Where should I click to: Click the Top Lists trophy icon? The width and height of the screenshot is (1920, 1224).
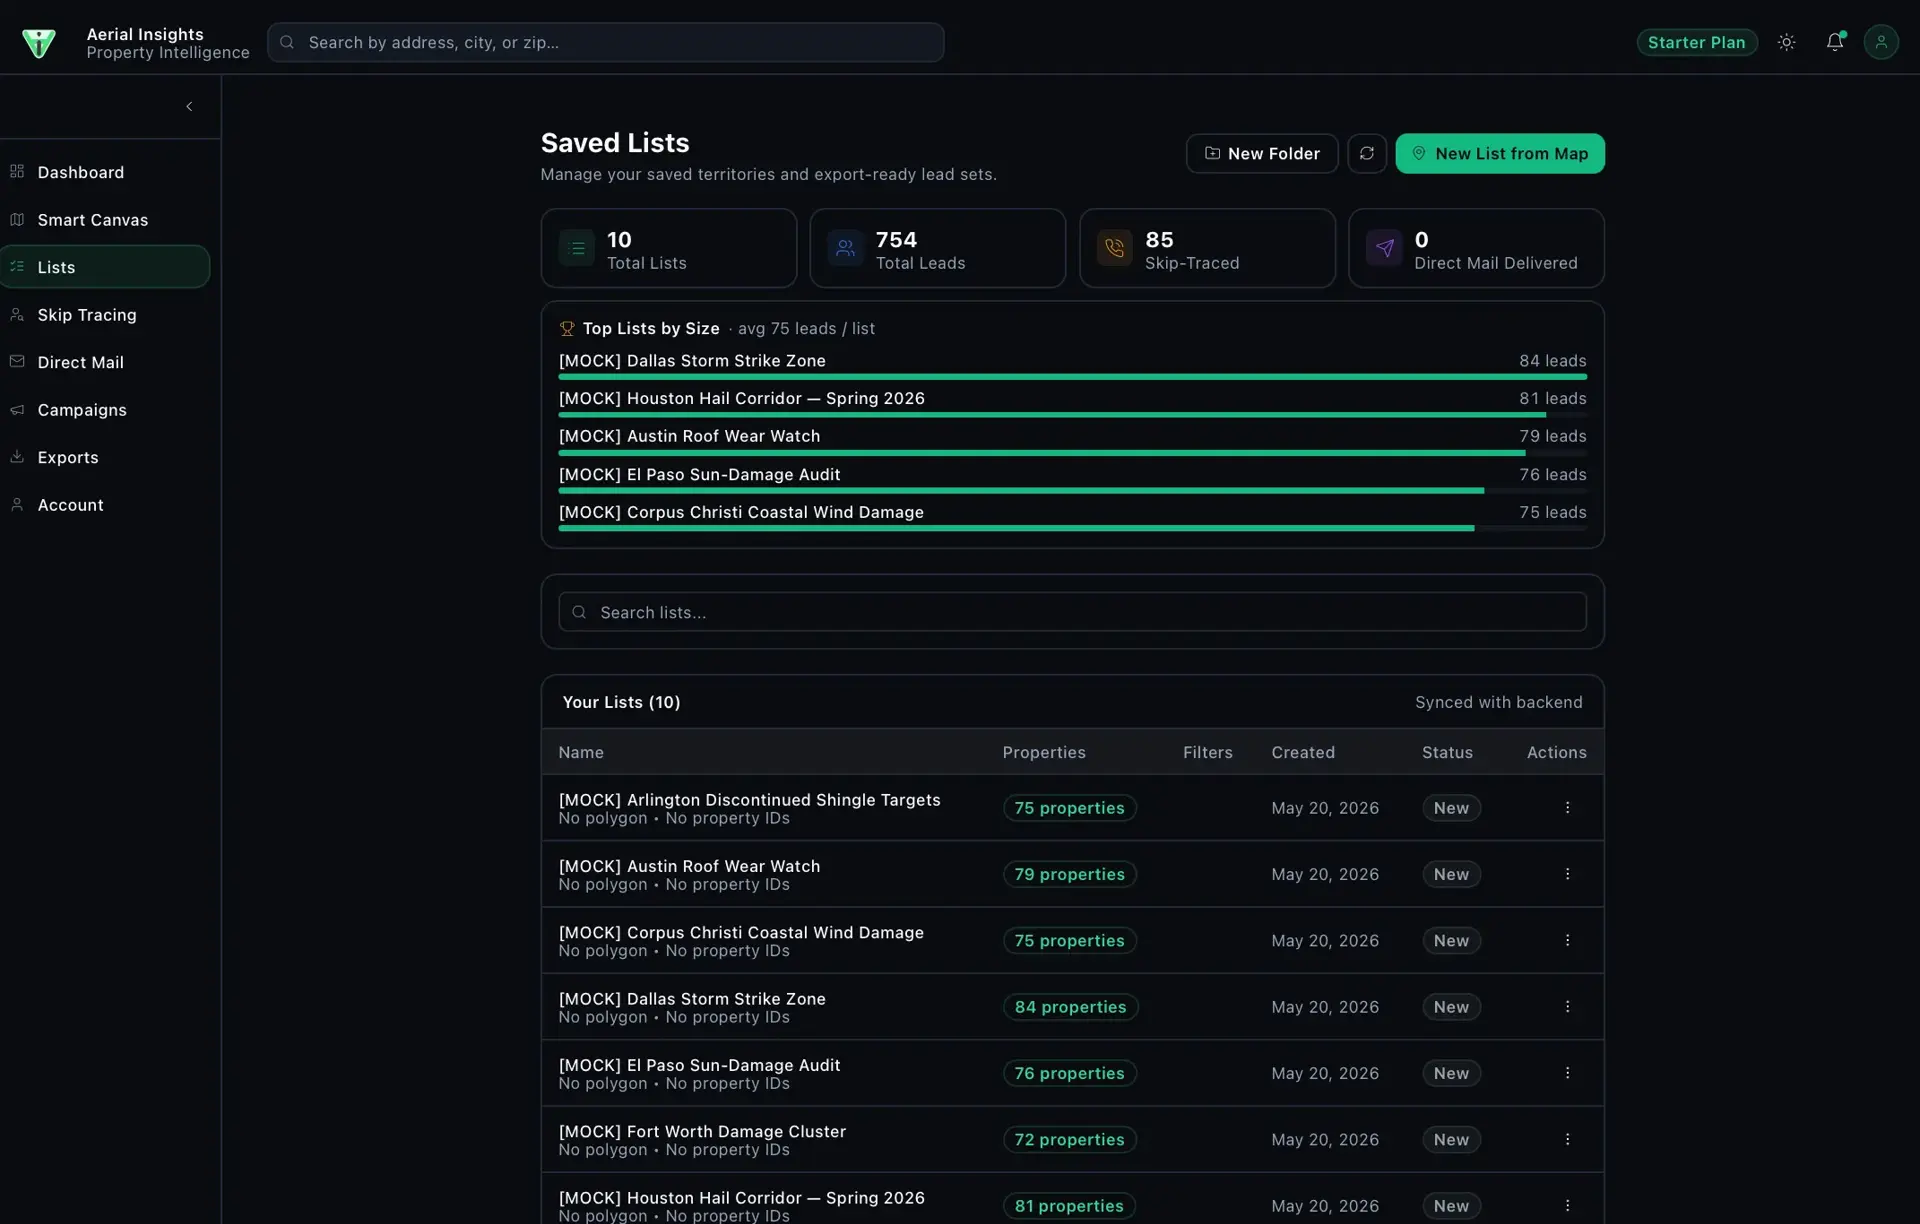coord(567,328)
